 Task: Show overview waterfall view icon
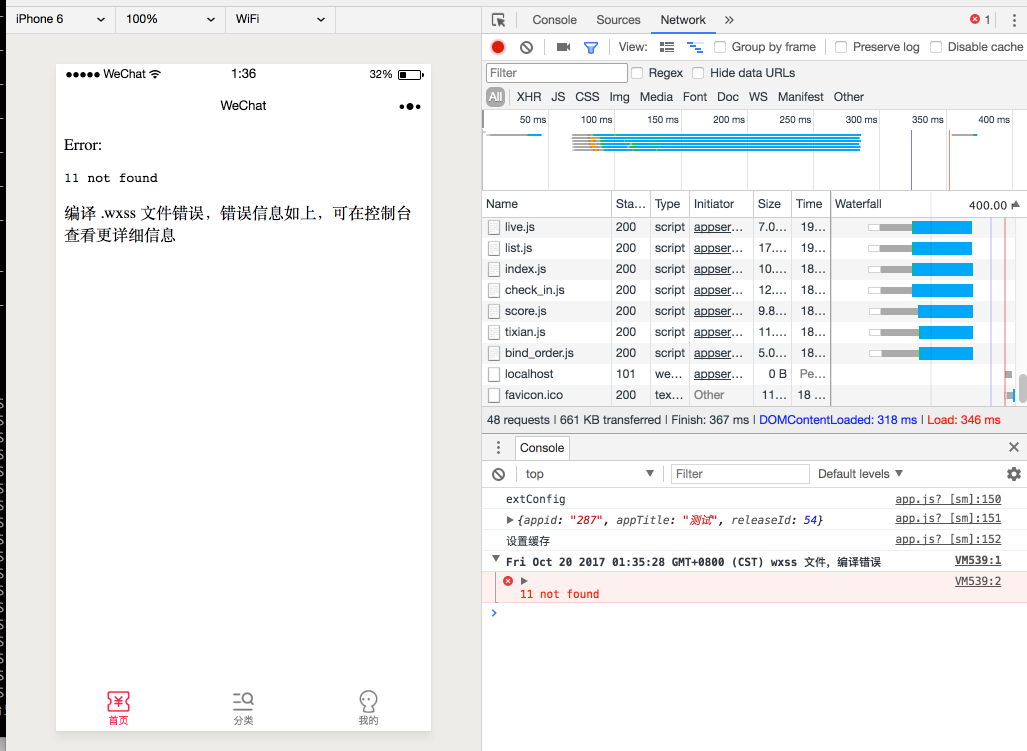point(695,47)
